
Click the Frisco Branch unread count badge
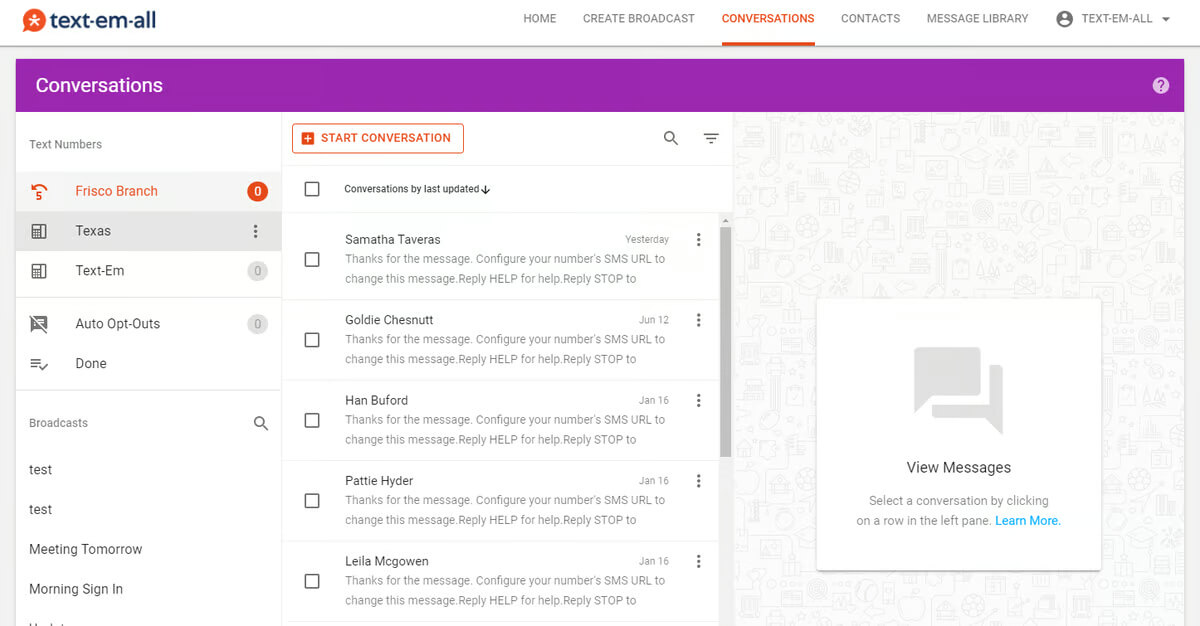pos(257,191)
